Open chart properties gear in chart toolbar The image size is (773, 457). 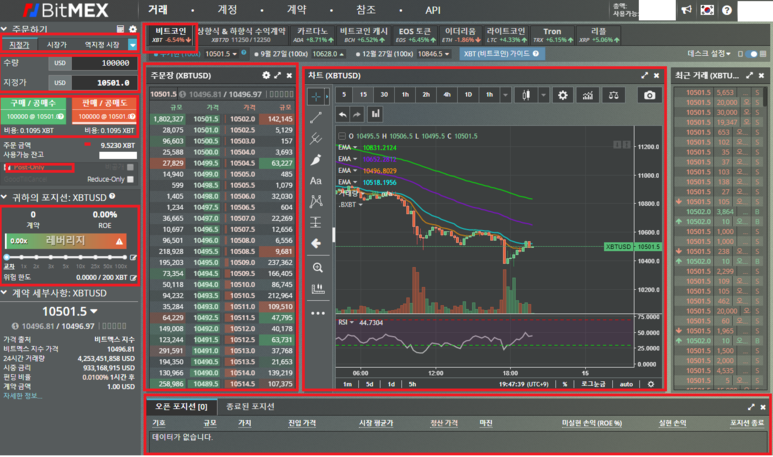(x=562, y=95)
